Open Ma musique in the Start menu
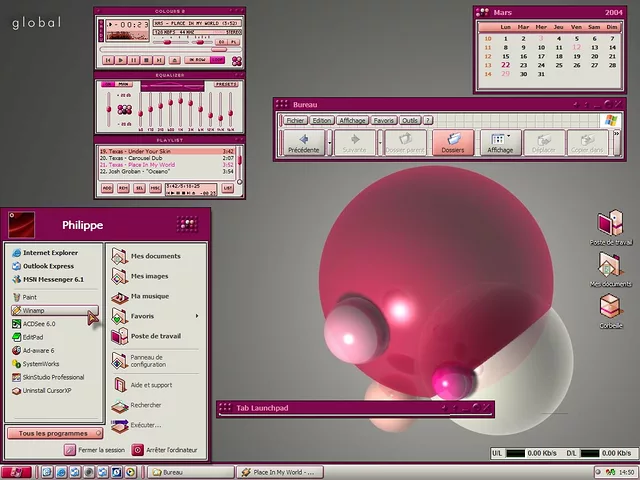This screenshot has height=480, width=640. [149, 296]
